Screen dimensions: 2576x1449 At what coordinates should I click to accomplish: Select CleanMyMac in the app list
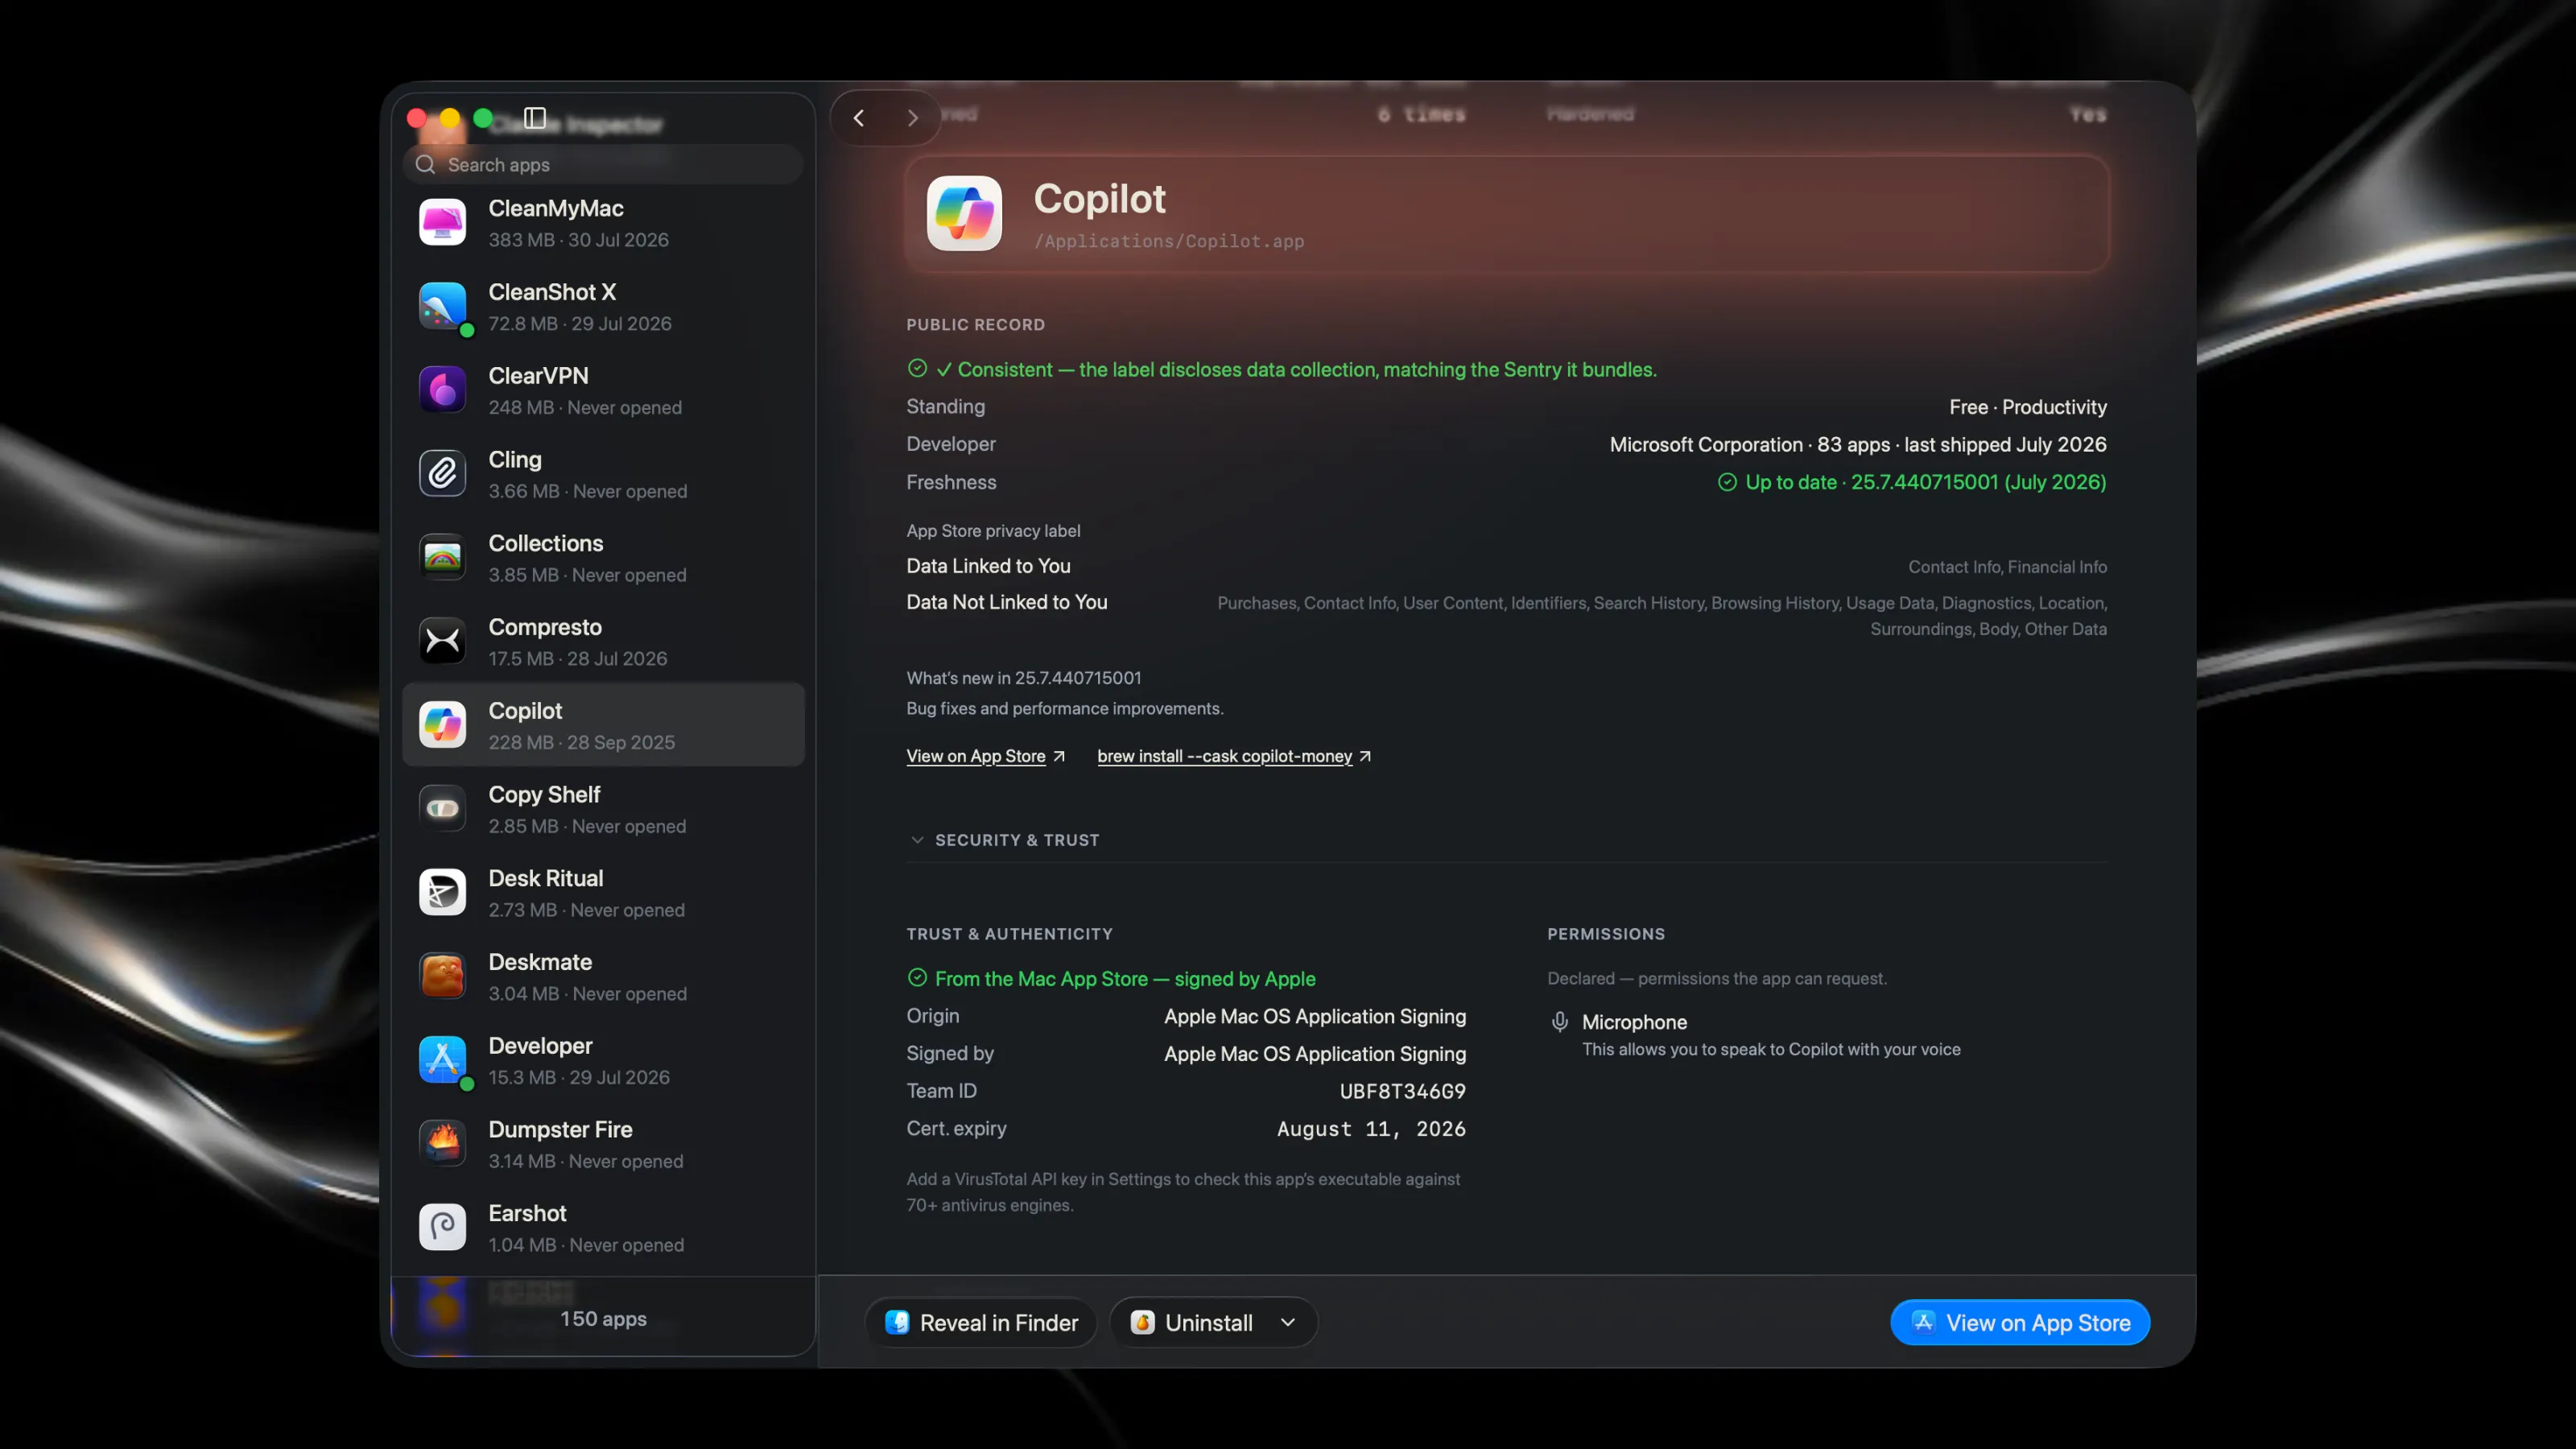603,223
